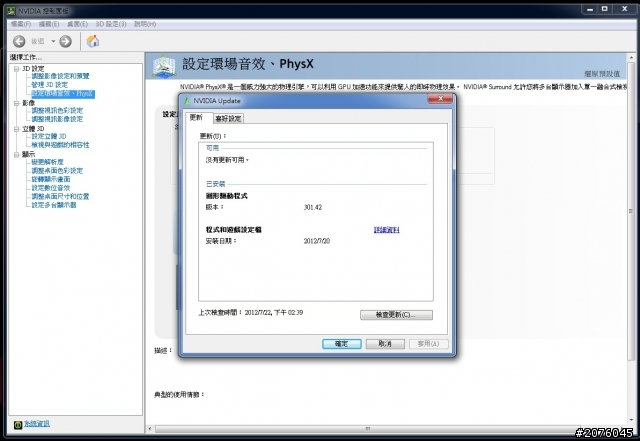This screenshot has height=441, width=640.
Task: Open the 說明(H) menu
Action: (145, 24)
